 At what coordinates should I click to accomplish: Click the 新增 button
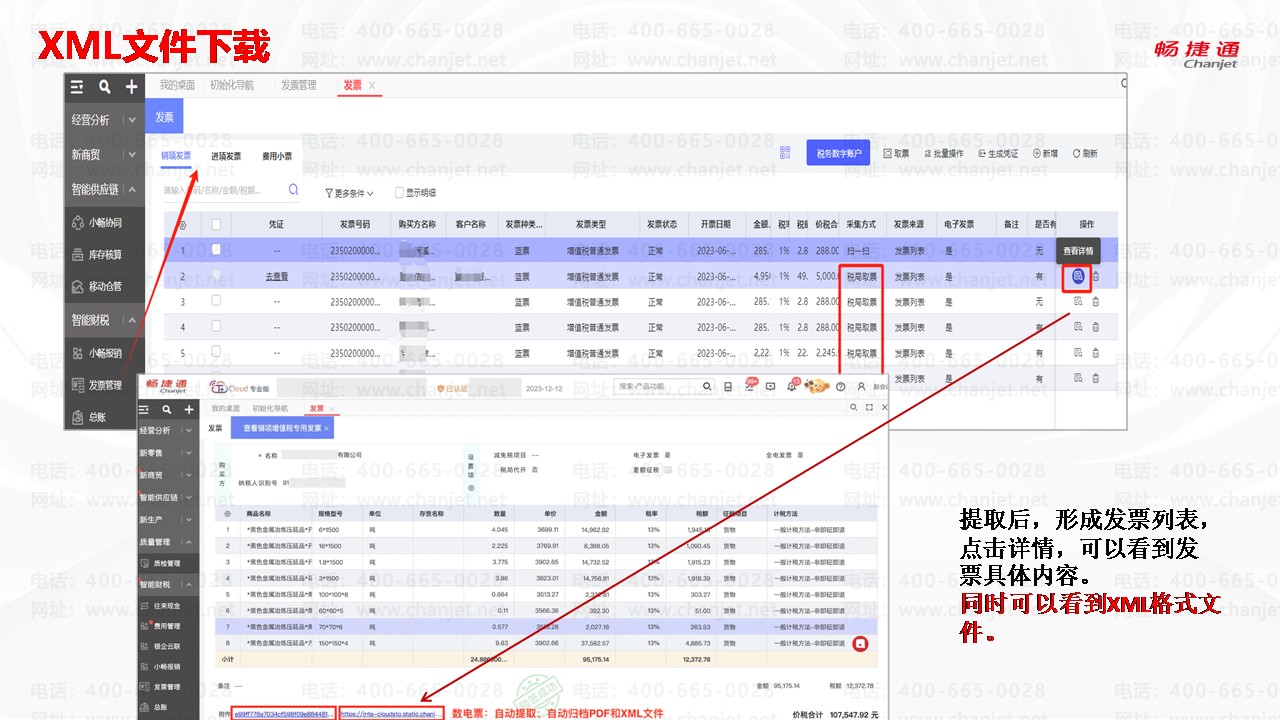click(x=1045, y=154)
